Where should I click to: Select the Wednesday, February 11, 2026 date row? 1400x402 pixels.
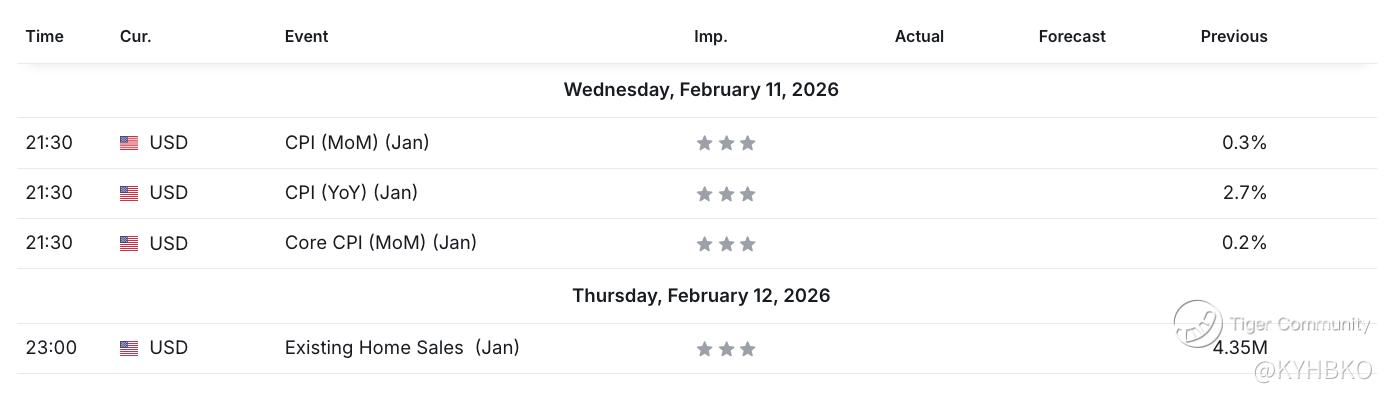pos(701,90)
